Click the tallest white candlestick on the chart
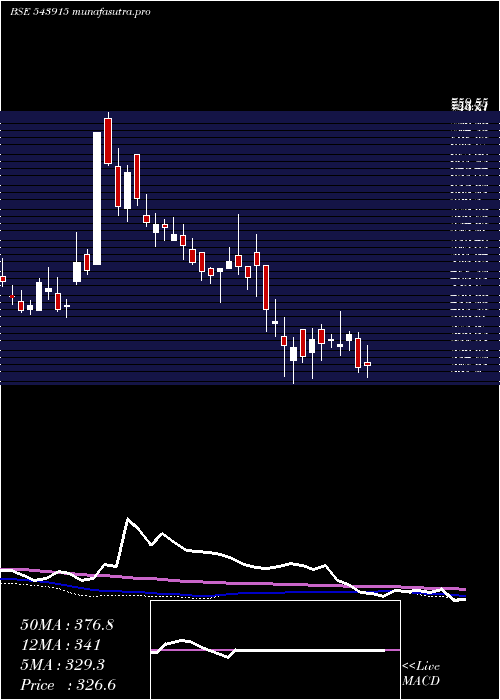 [x=97, y=198]
